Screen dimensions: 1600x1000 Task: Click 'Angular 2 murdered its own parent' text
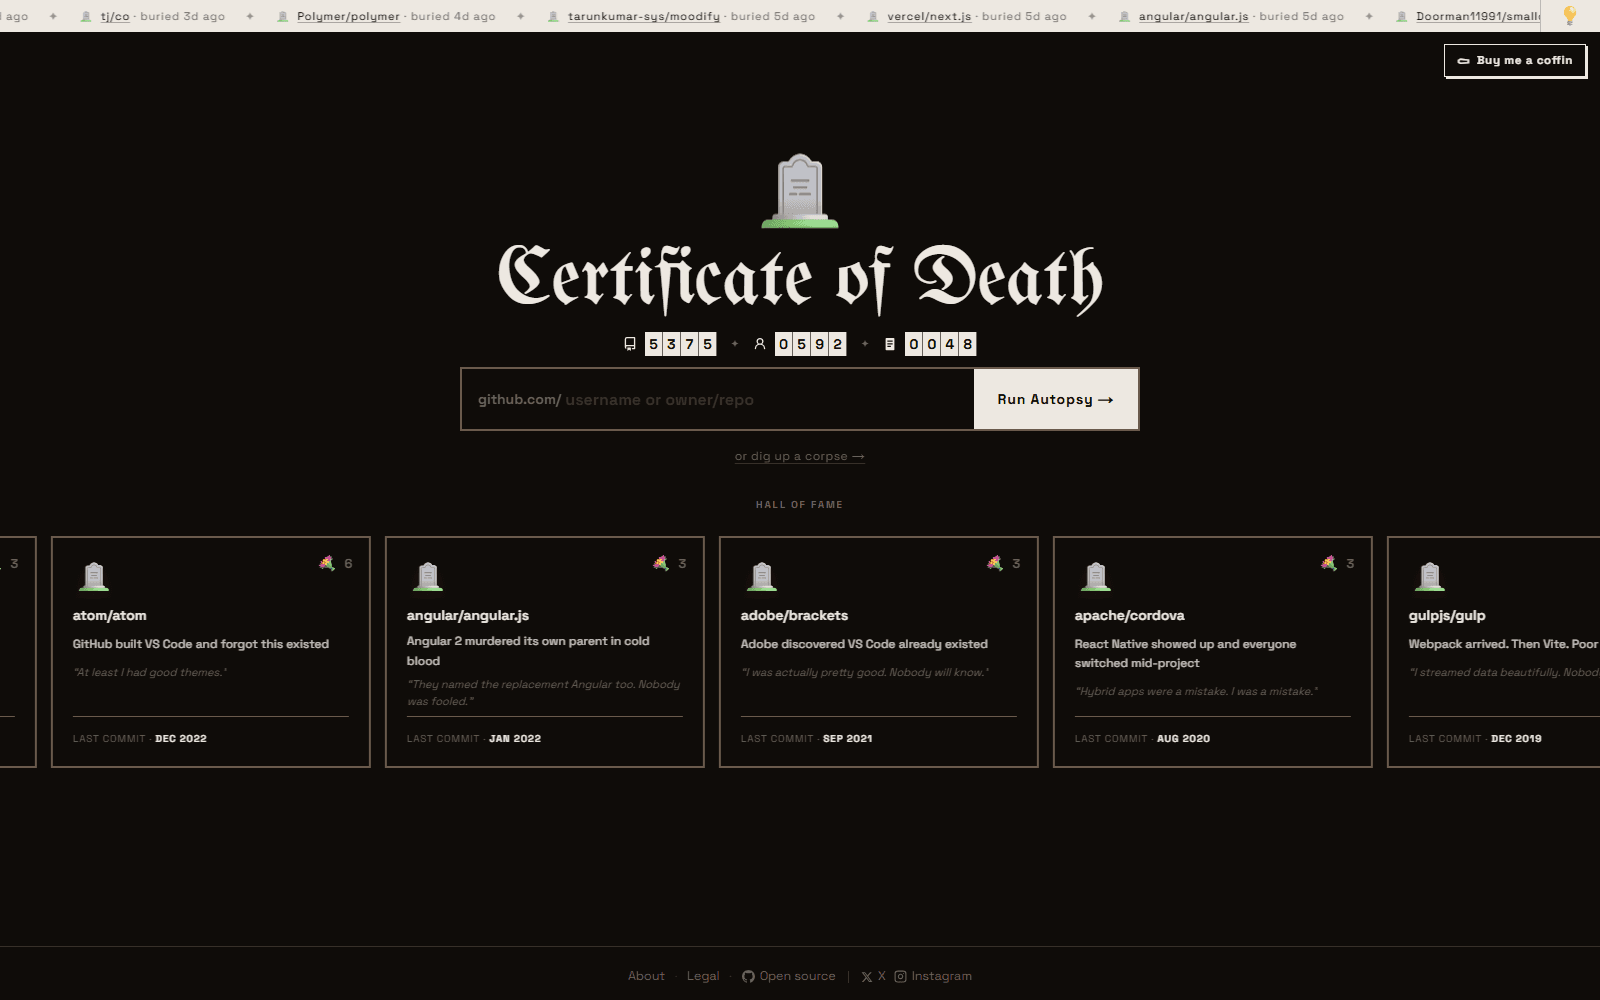click(x=528, y=651)
